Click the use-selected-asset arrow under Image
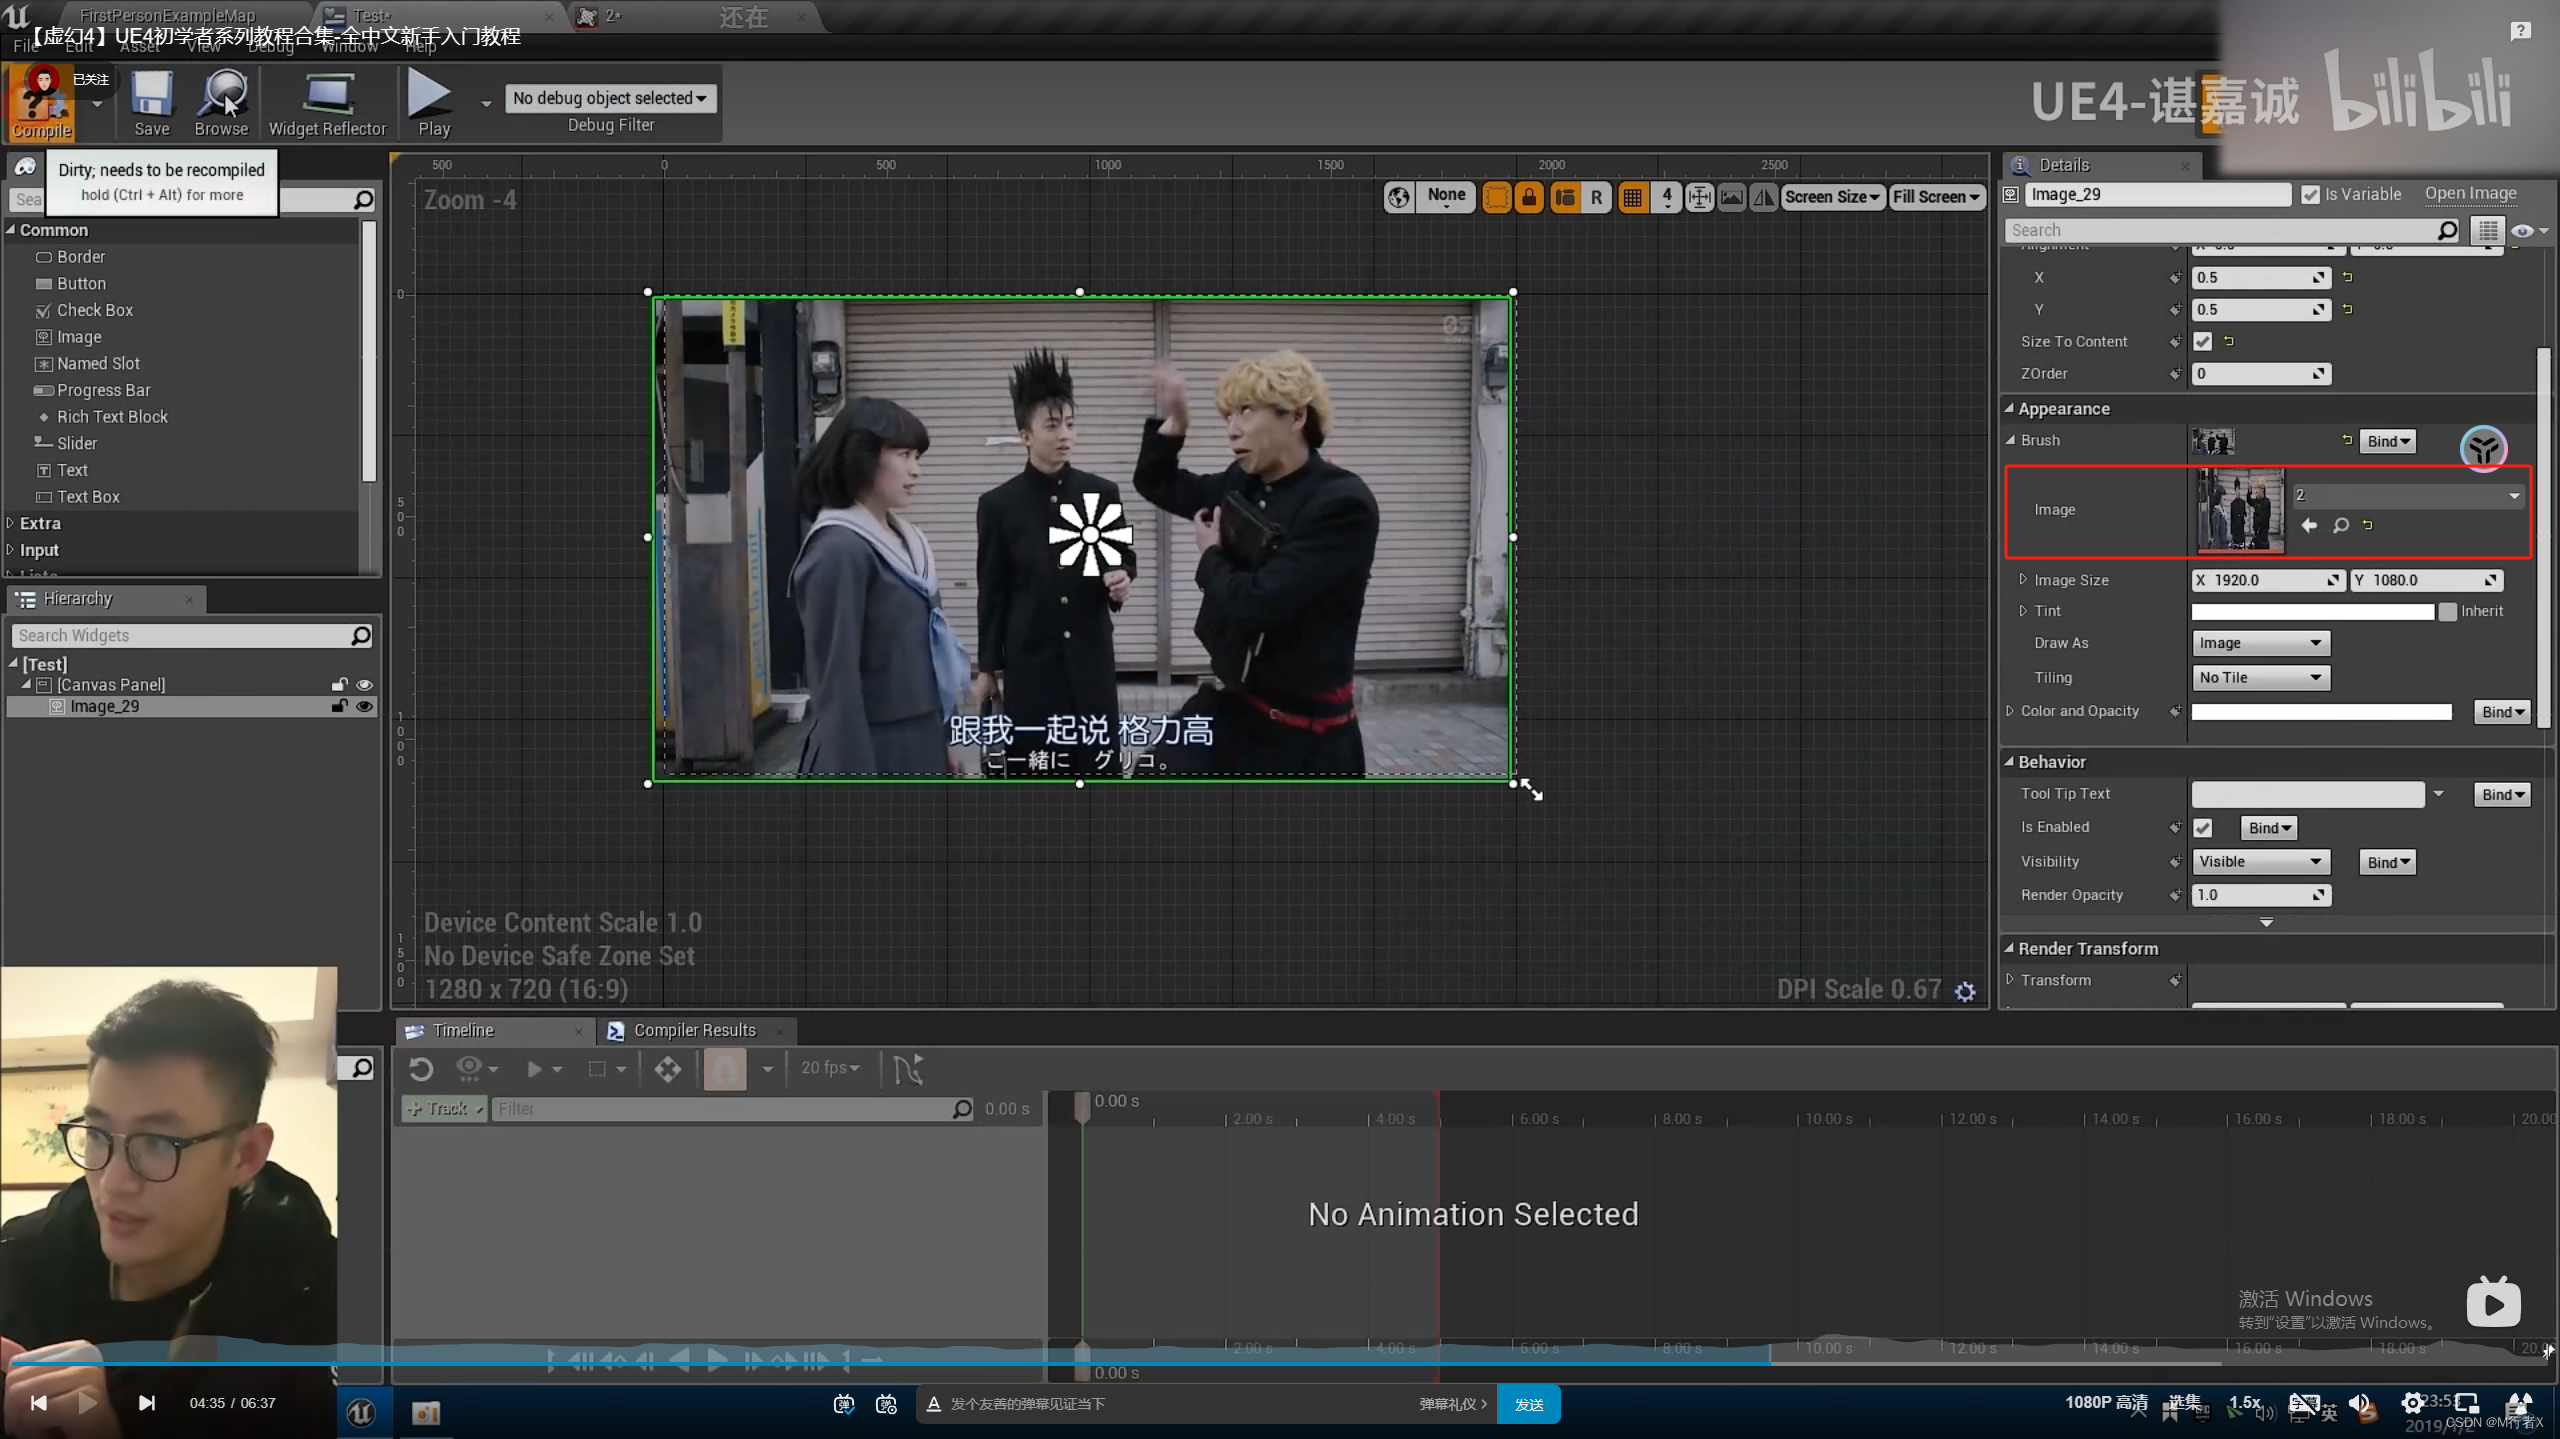 (2309, 525)
